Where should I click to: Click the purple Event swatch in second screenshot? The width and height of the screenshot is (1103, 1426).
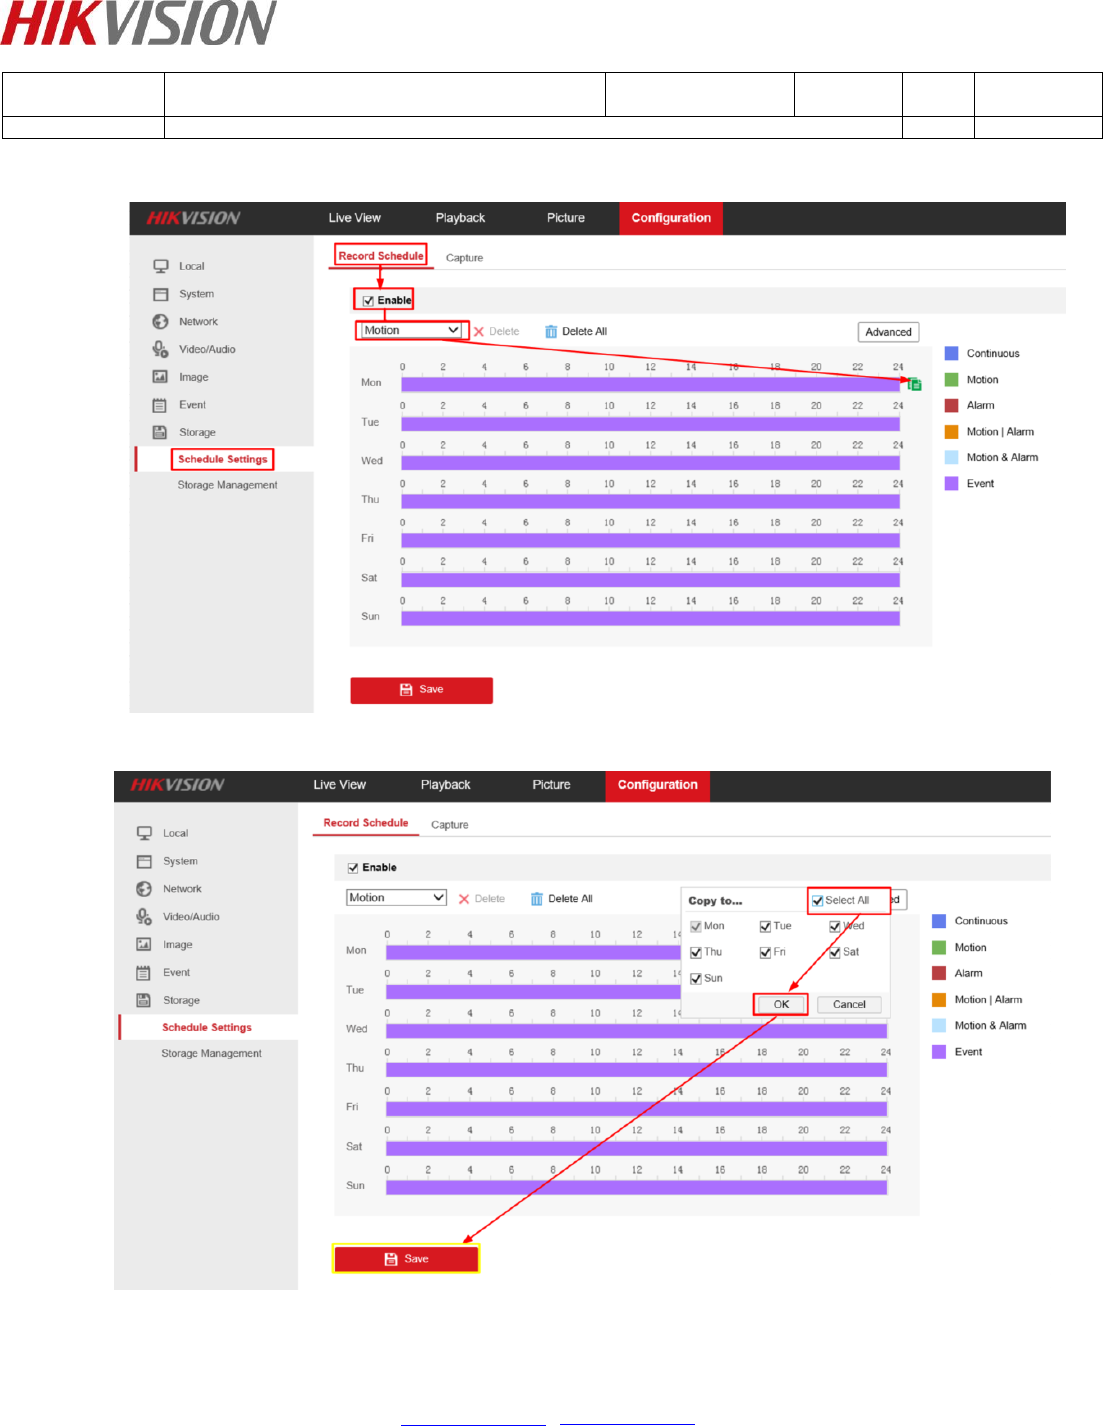pyautogui.click(x=939, y=1052)
